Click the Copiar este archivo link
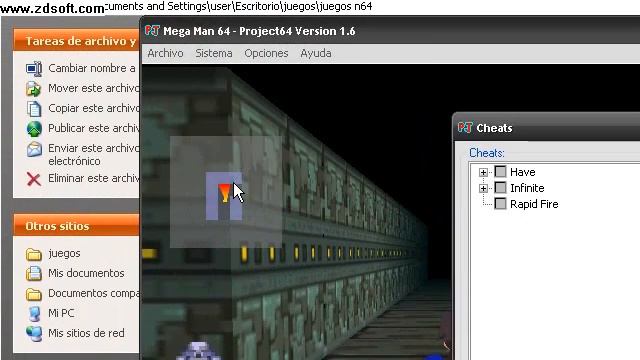The image size is (640, 360). click(x=93, y=108)
